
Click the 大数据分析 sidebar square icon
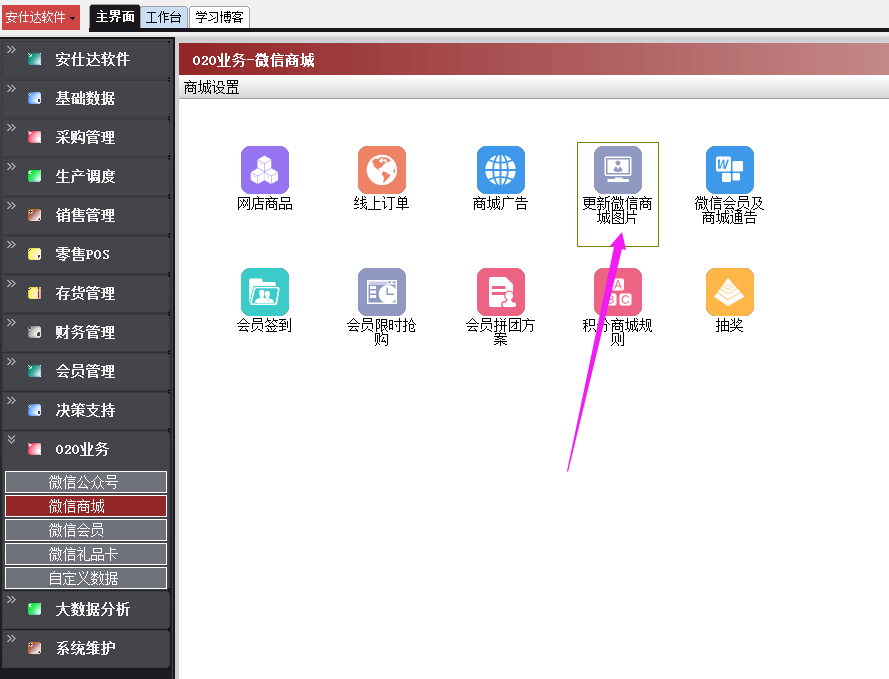tap(35, 609)
